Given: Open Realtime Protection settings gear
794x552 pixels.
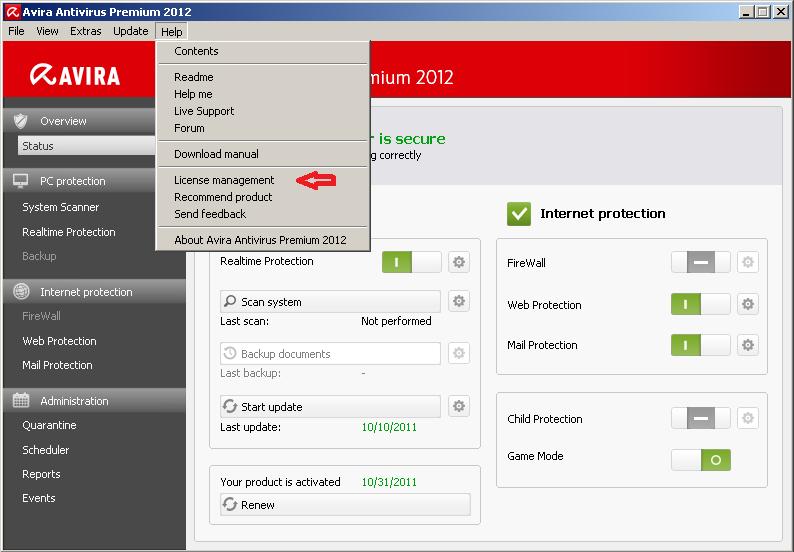Looking at the screenshot, I should pyautogui.click(x=459, y=262).
